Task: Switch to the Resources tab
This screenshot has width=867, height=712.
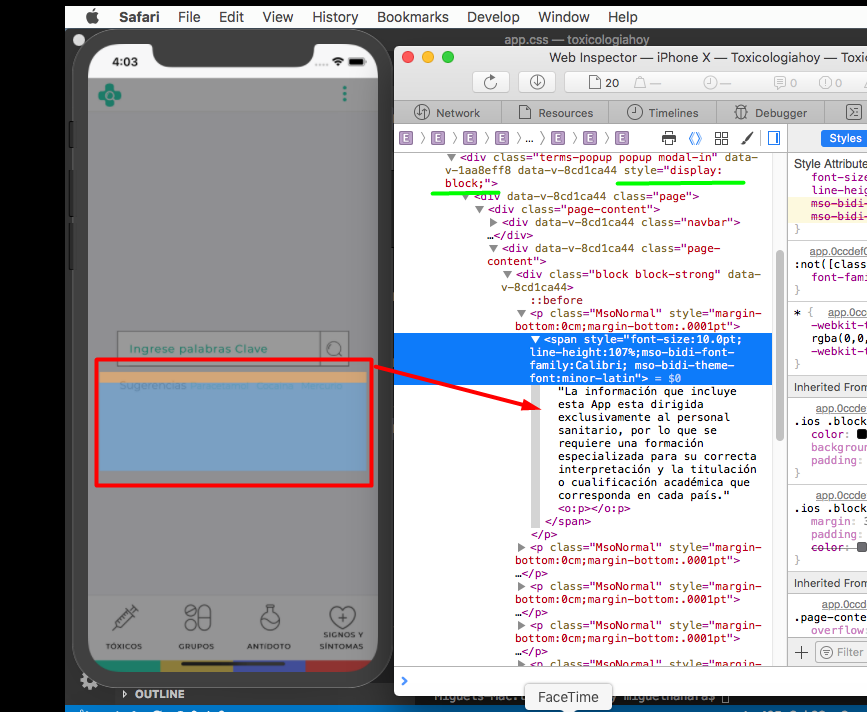Action: [555, 112]
